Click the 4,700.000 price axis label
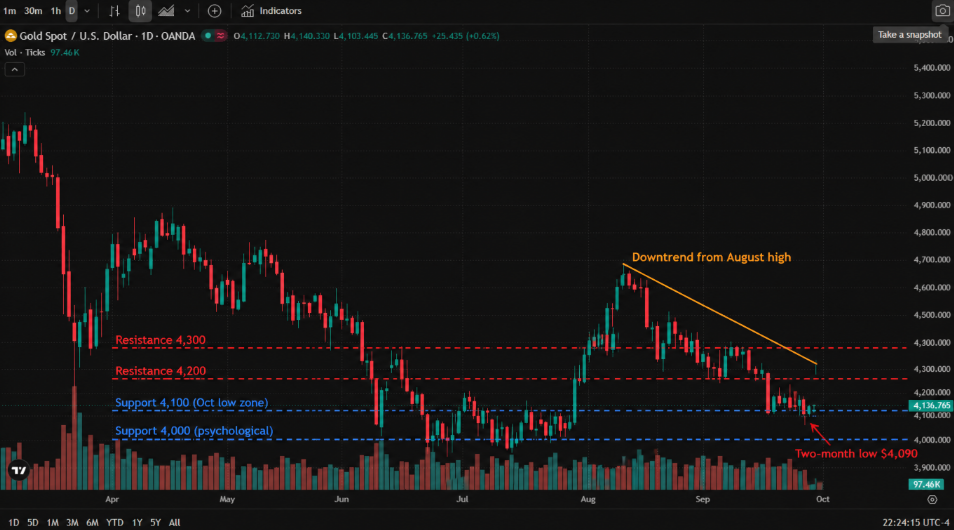The width and height of the screenshot is (954, 530). (932, 260)
